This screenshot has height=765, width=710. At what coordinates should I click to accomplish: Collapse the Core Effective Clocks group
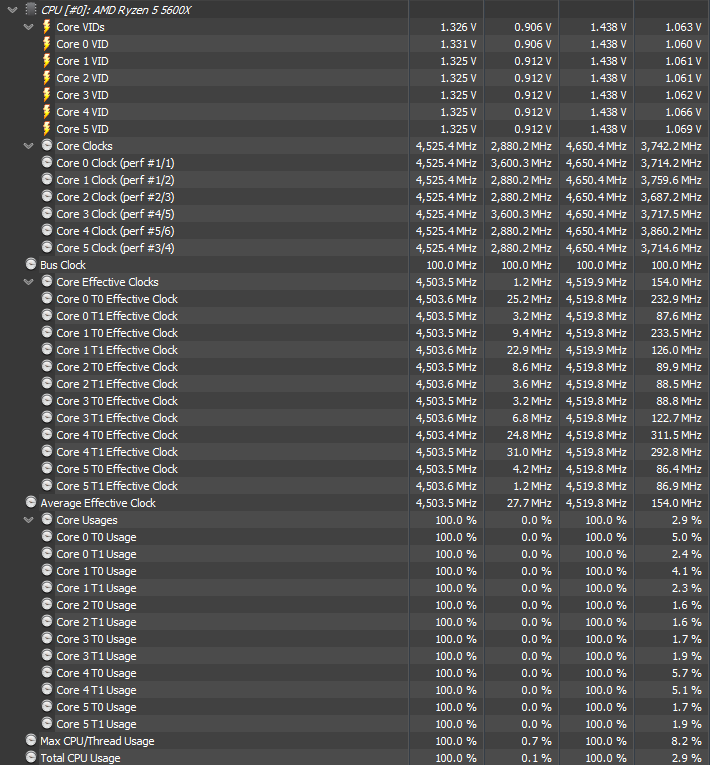[29, 282]
